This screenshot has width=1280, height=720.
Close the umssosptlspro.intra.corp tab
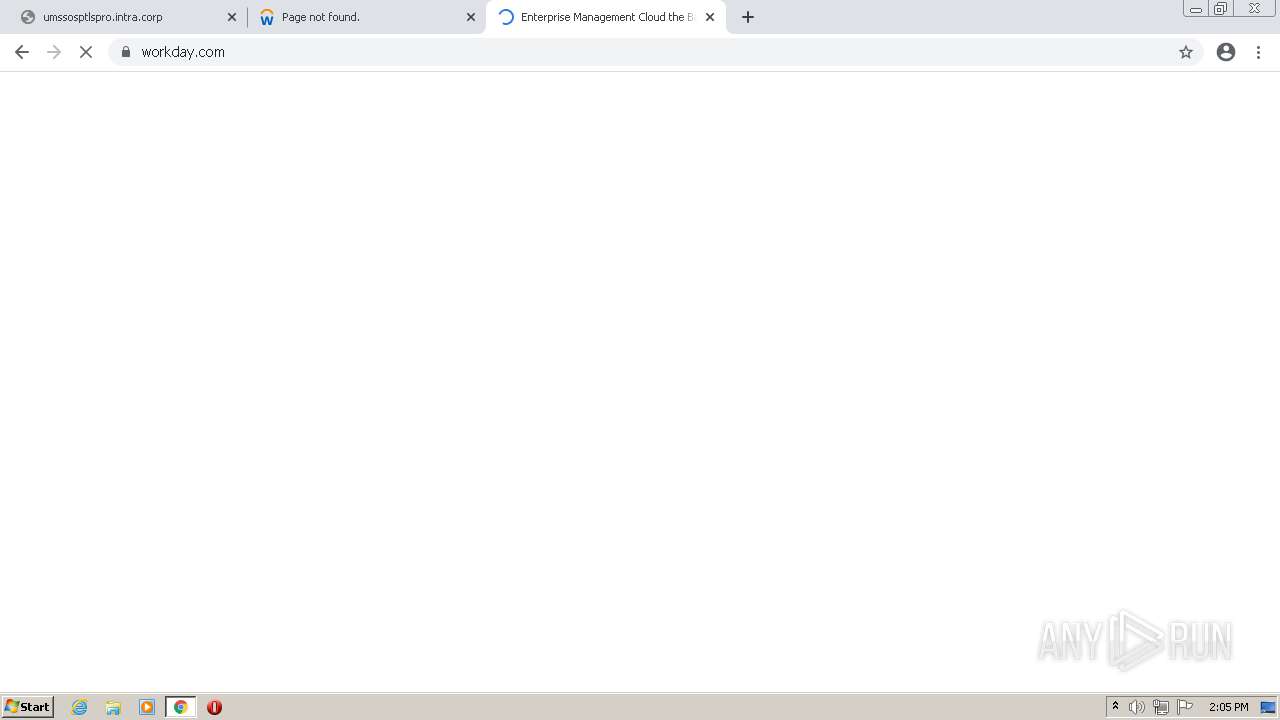[x=232, y=17]
